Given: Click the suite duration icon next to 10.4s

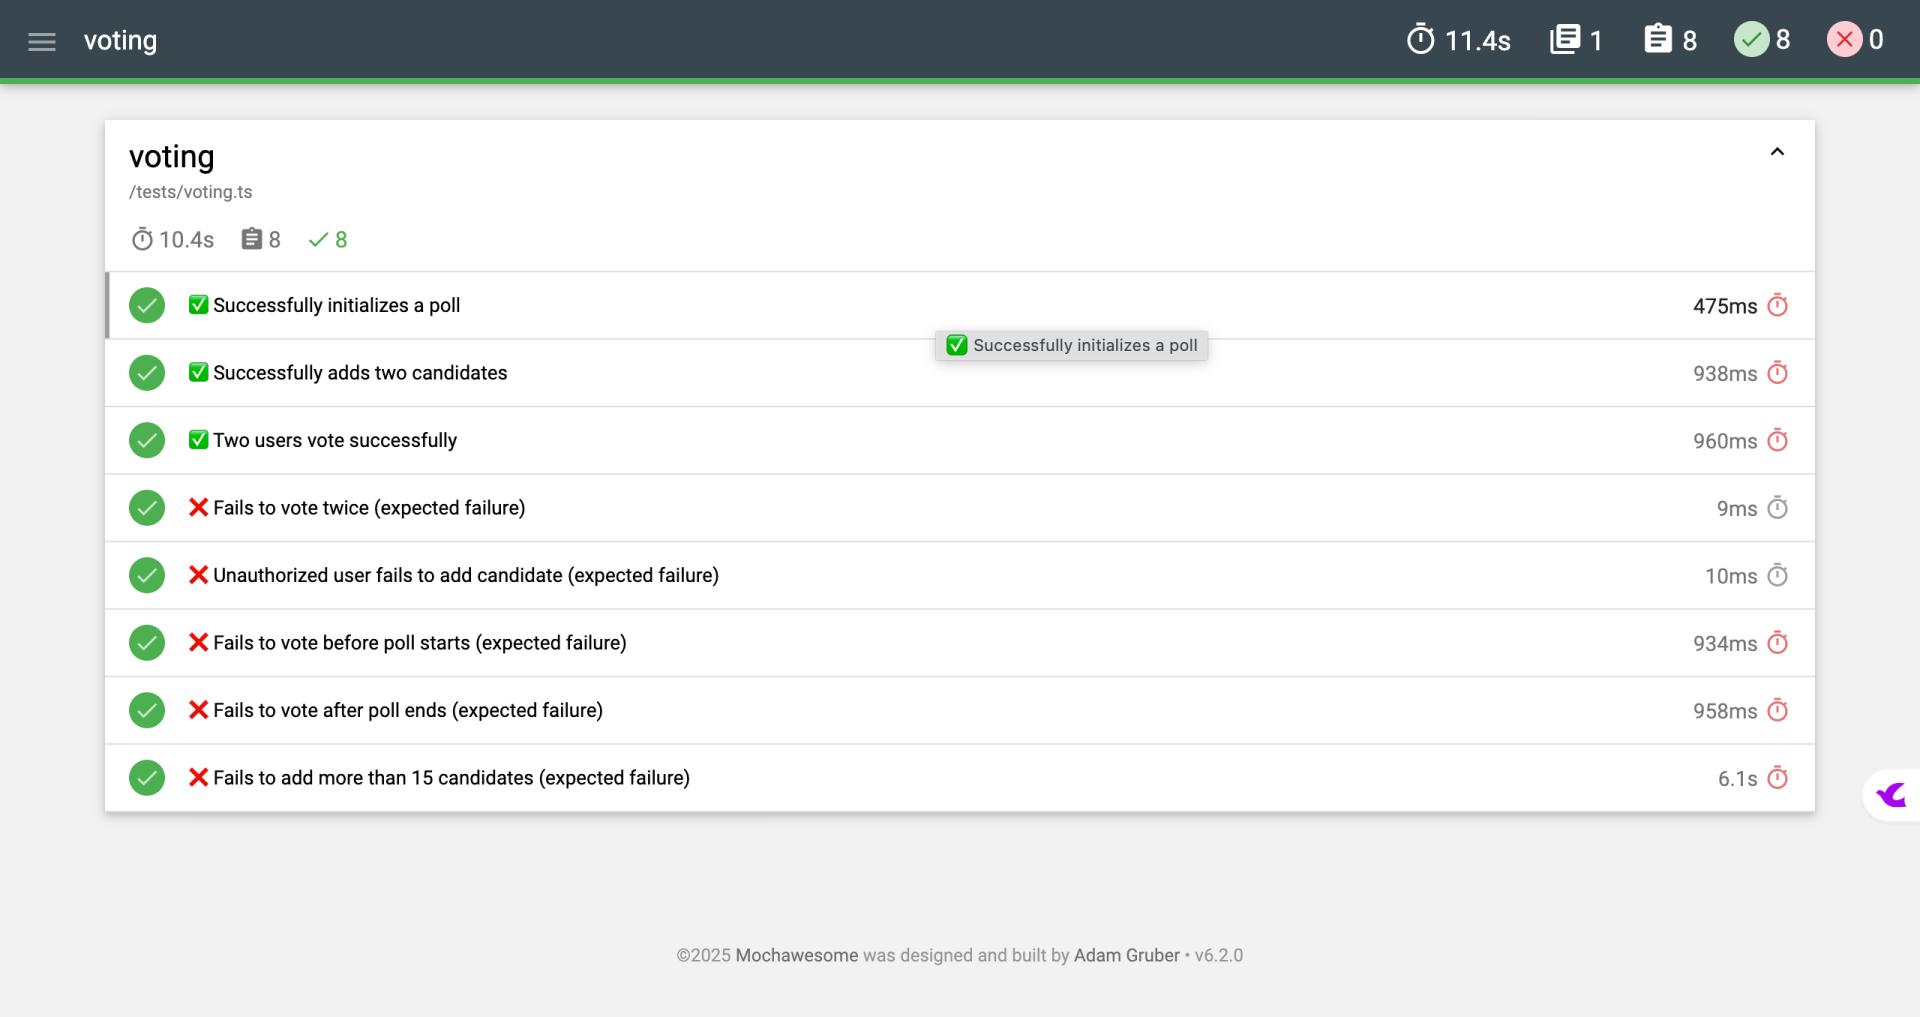Looking at the screenshot, I should point(142,239).
